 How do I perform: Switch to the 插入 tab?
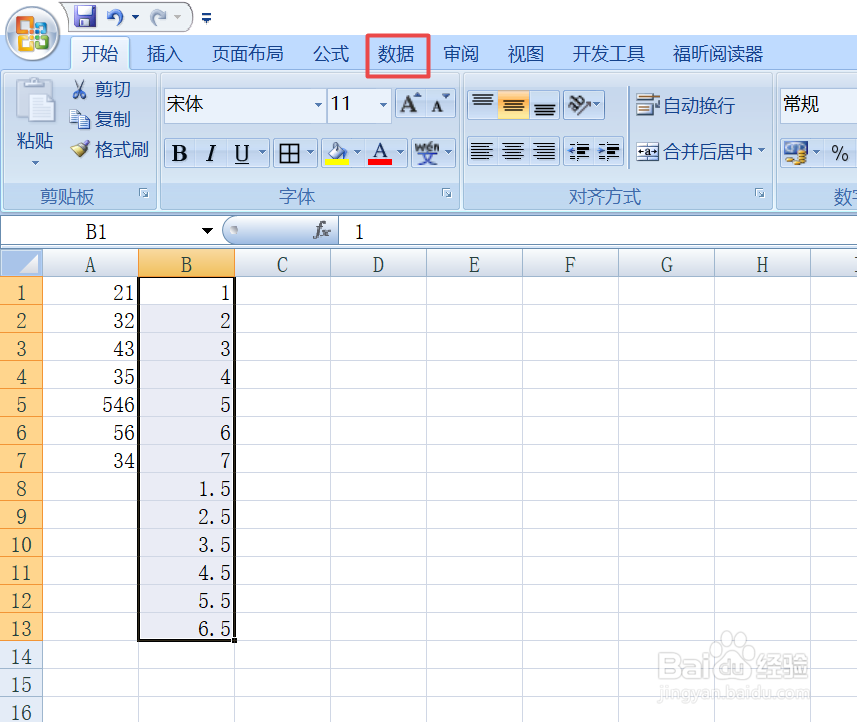(164, 54)
